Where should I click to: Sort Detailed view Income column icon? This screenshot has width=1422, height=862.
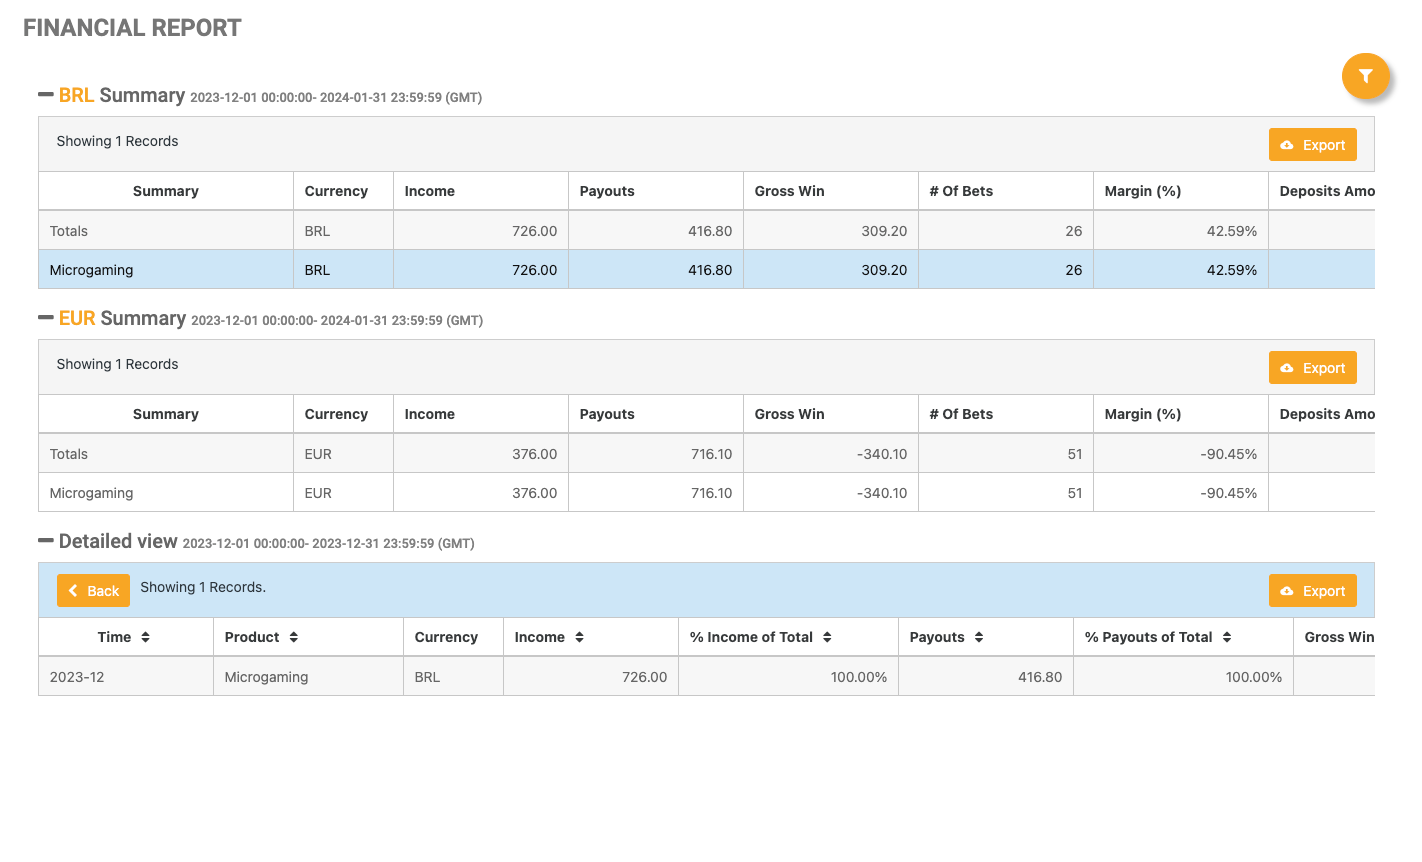[x=579, y=637]
